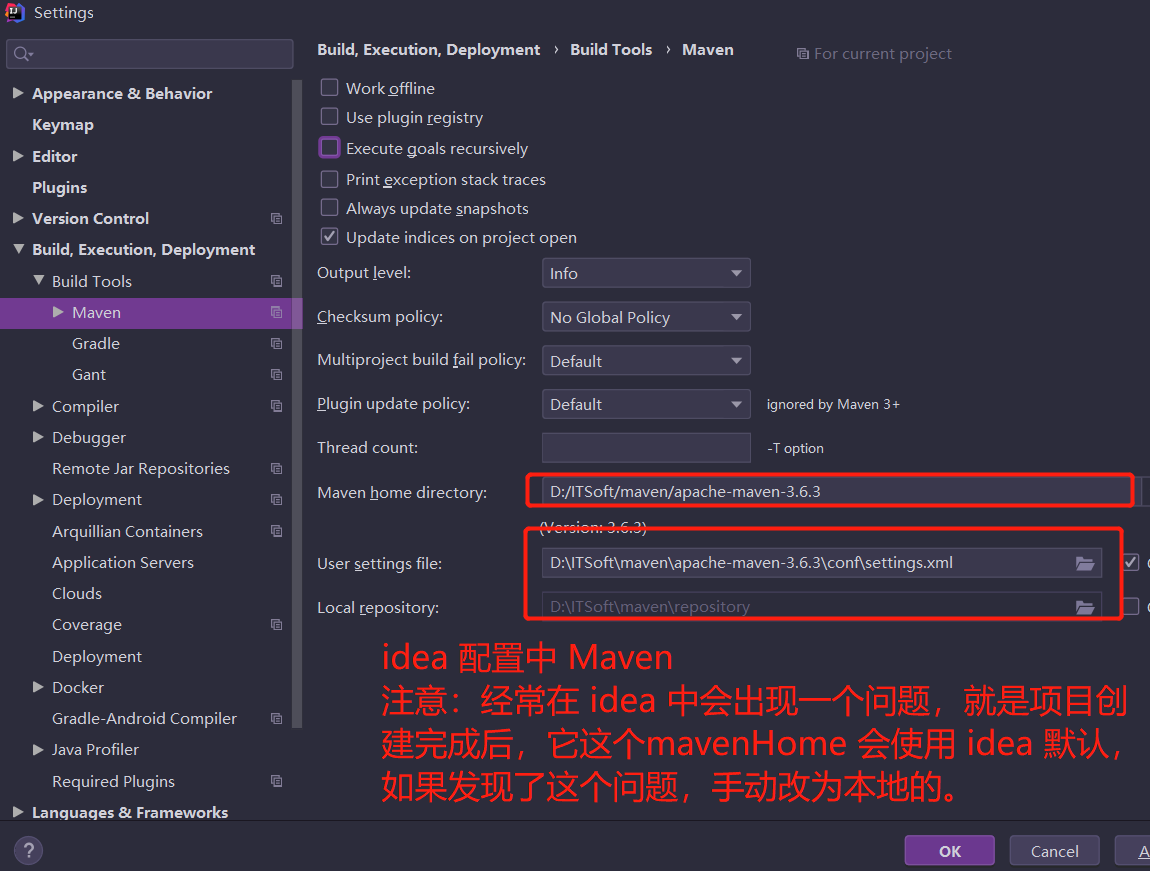Click Build Tools breadcrumb link
The width and height of the screenshot is (1150, 871).
click(611, 50)
